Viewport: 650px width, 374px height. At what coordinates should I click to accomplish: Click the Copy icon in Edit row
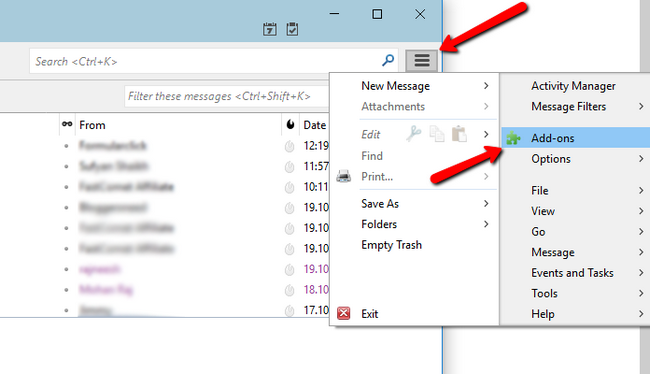pos(437,134)
